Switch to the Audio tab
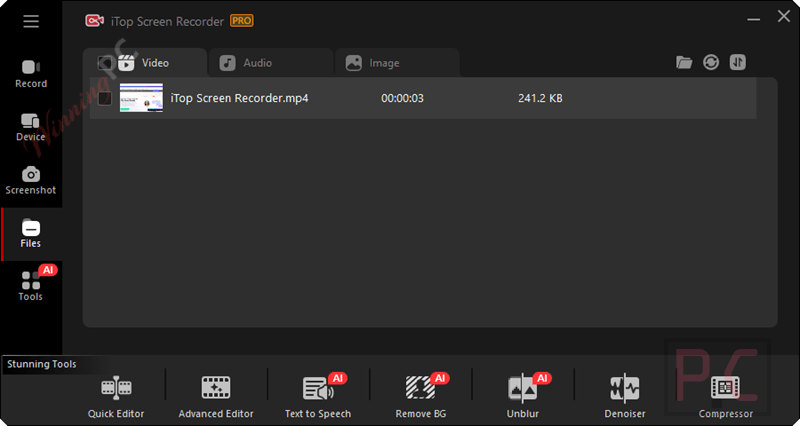 (x=270, y=63)
